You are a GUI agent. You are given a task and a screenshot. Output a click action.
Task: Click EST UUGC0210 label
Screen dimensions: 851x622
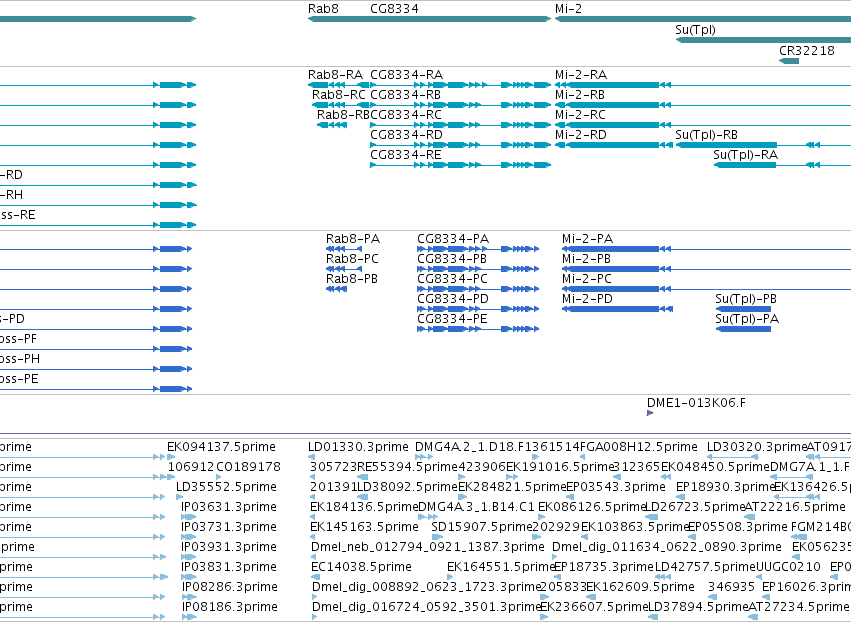(788, 567)
